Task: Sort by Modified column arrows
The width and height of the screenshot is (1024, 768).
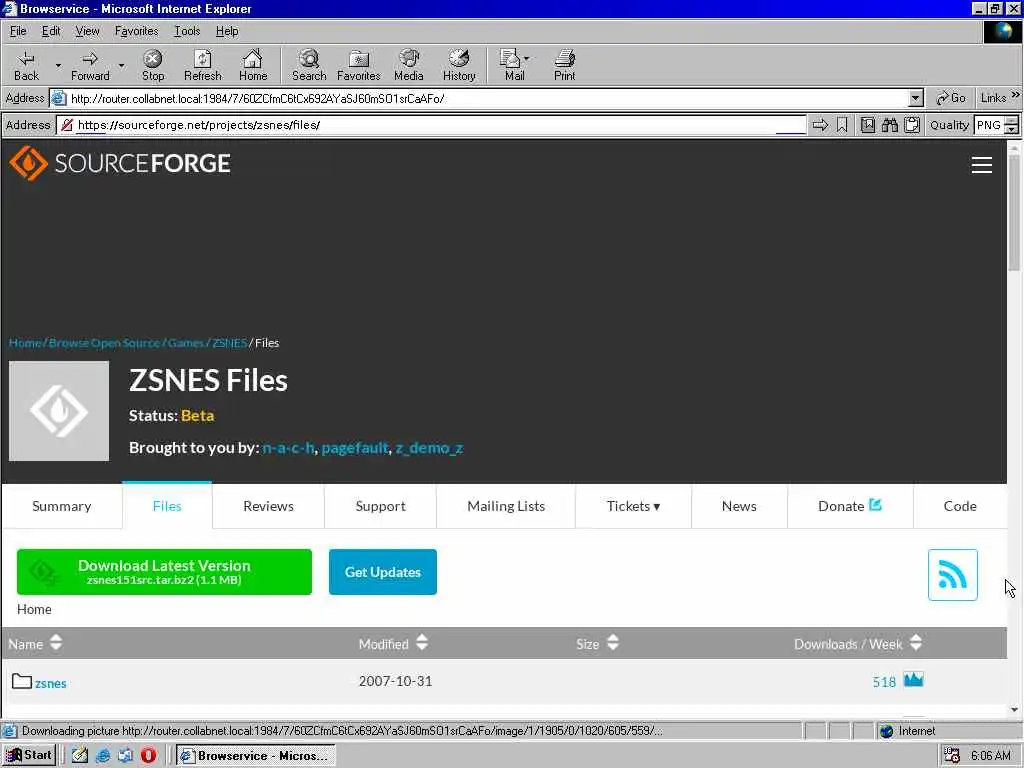Action: coord(422,643)
